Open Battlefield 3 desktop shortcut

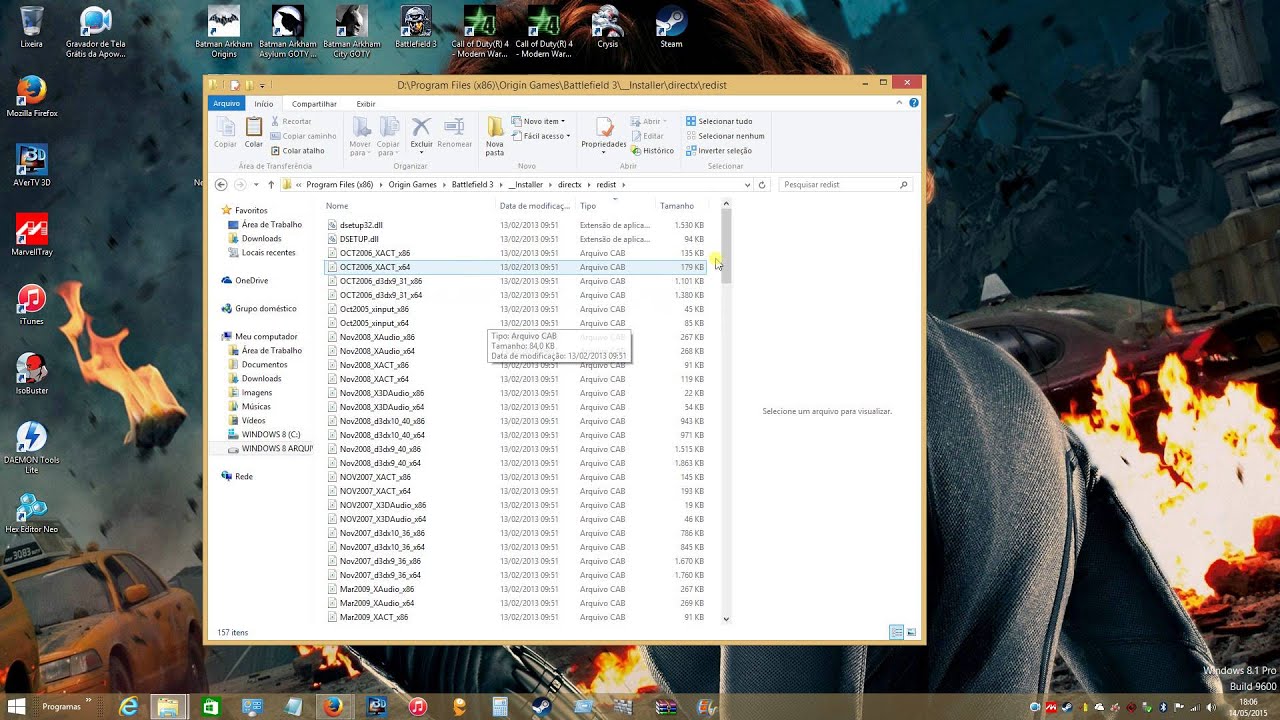click(416, 28)
